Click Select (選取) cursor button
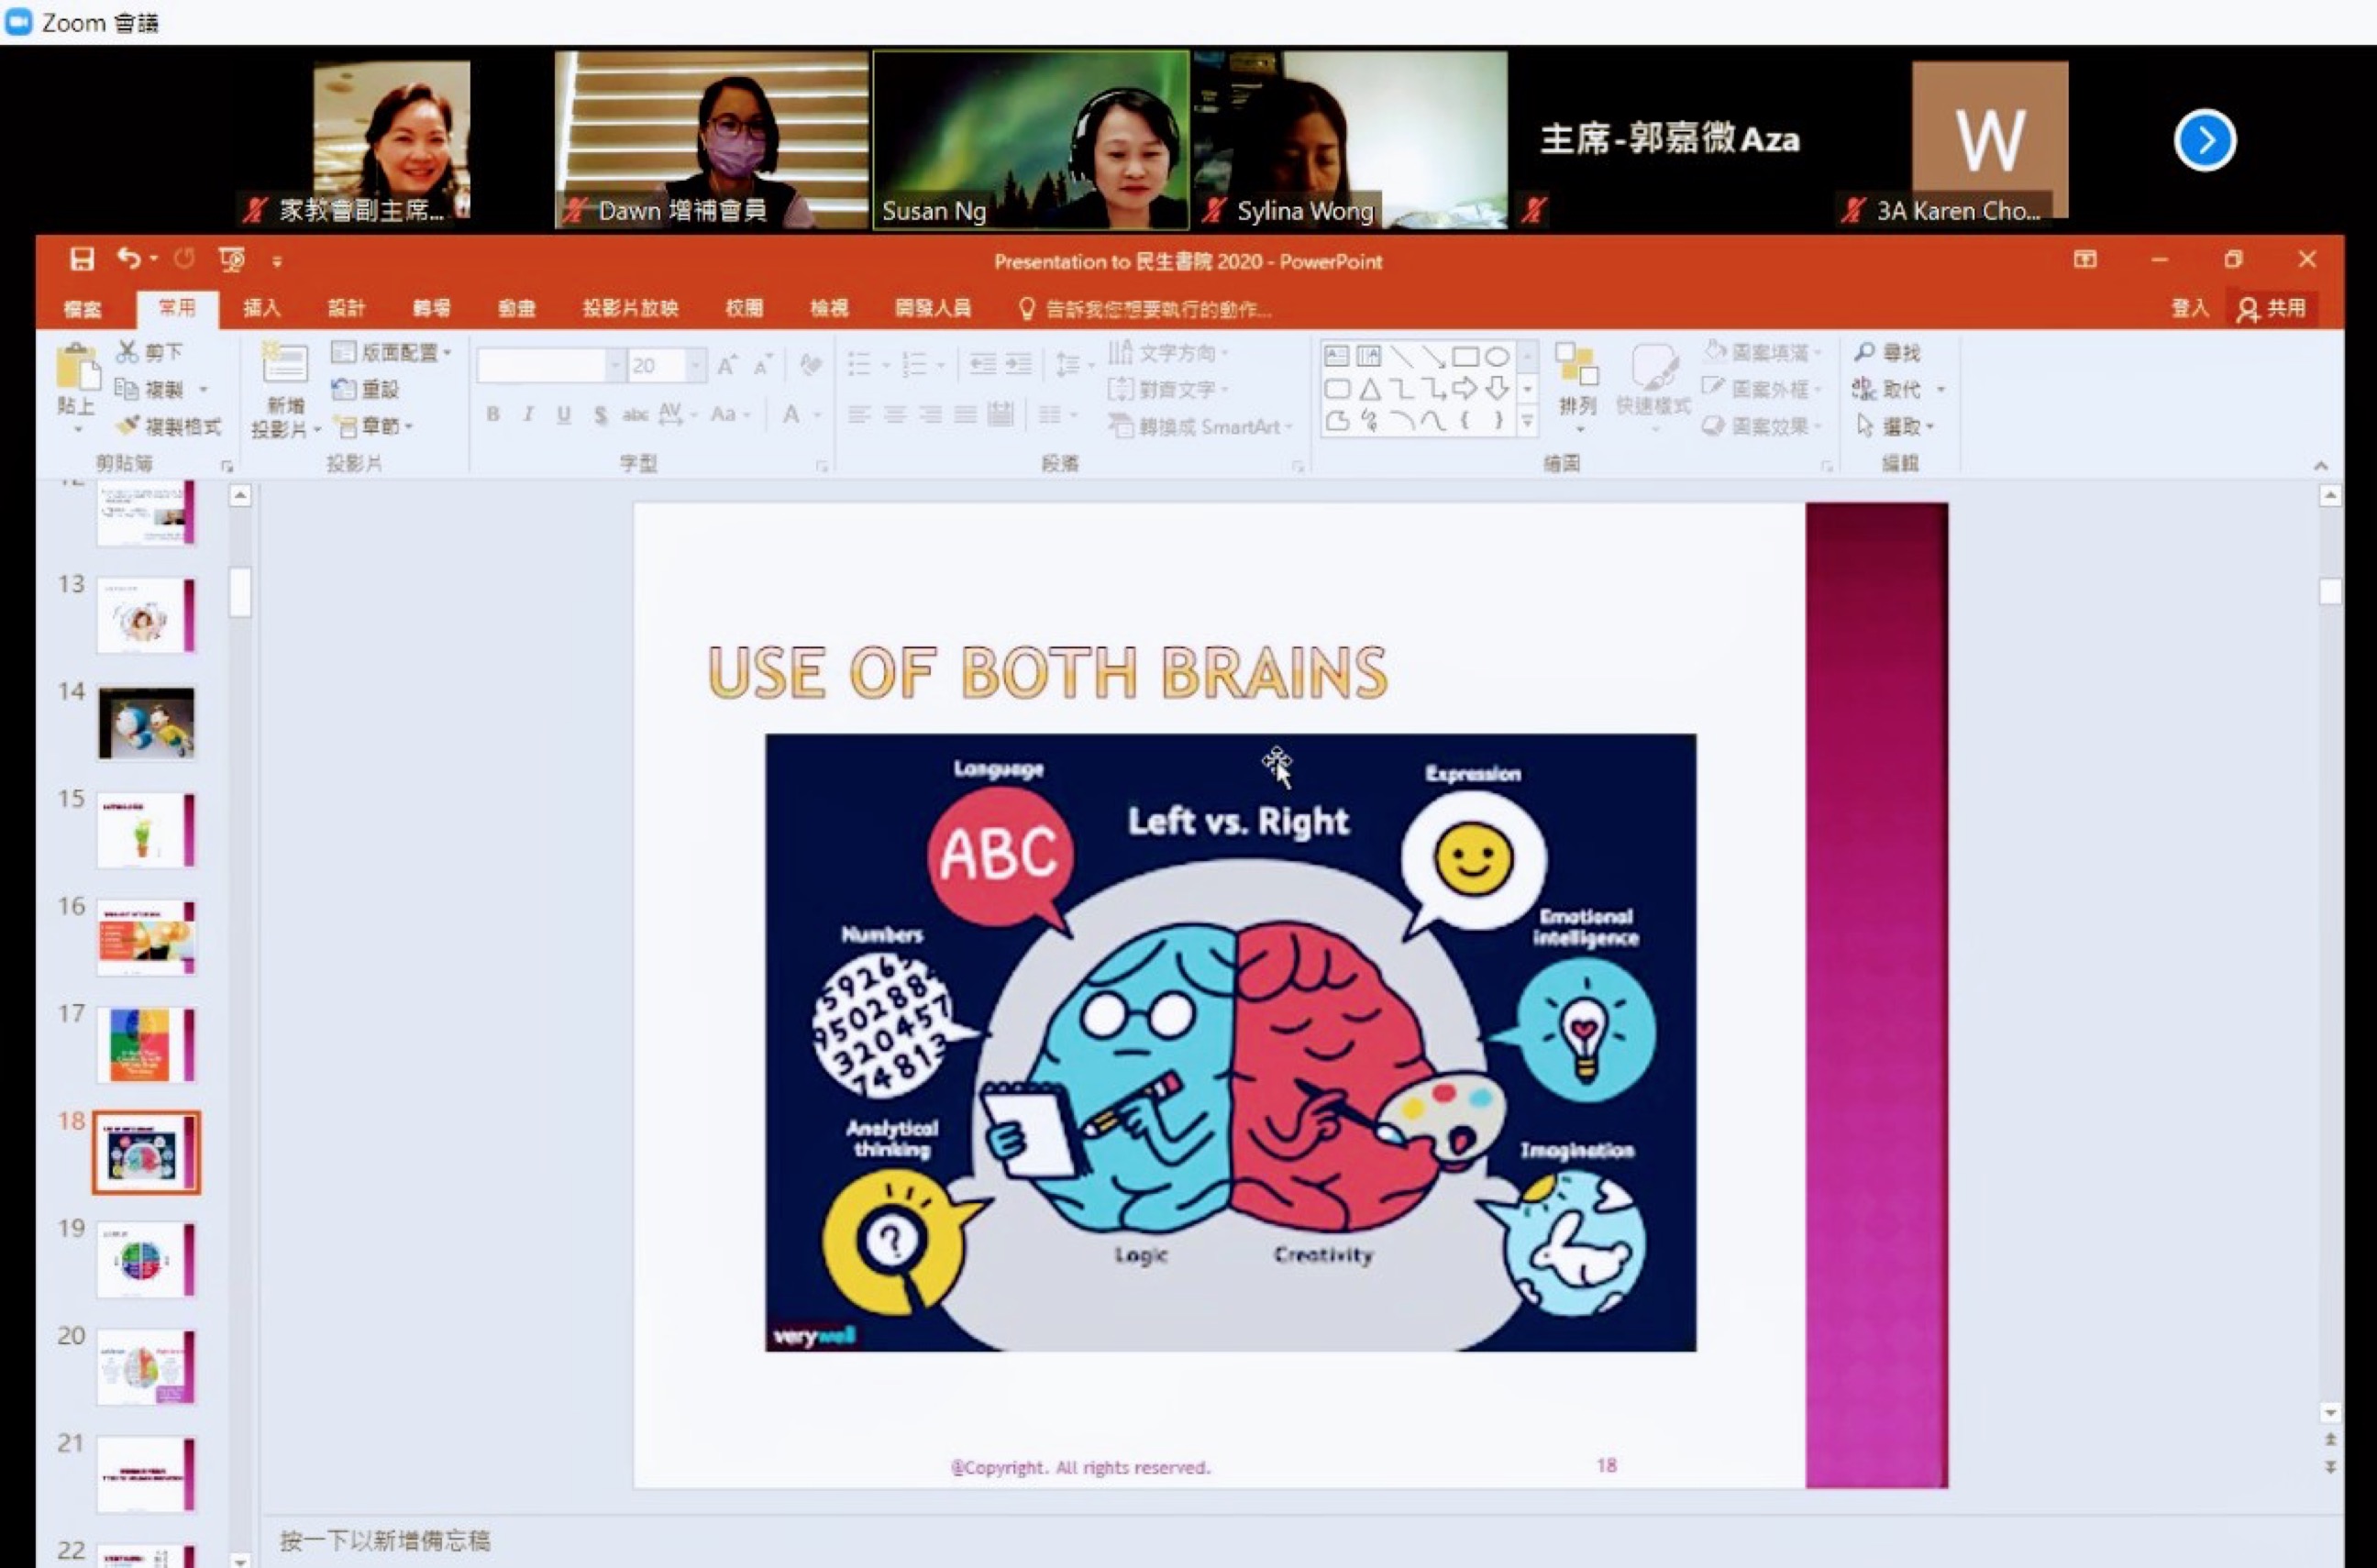This screenshot has width=2377, height=1568. point(1894,426)
